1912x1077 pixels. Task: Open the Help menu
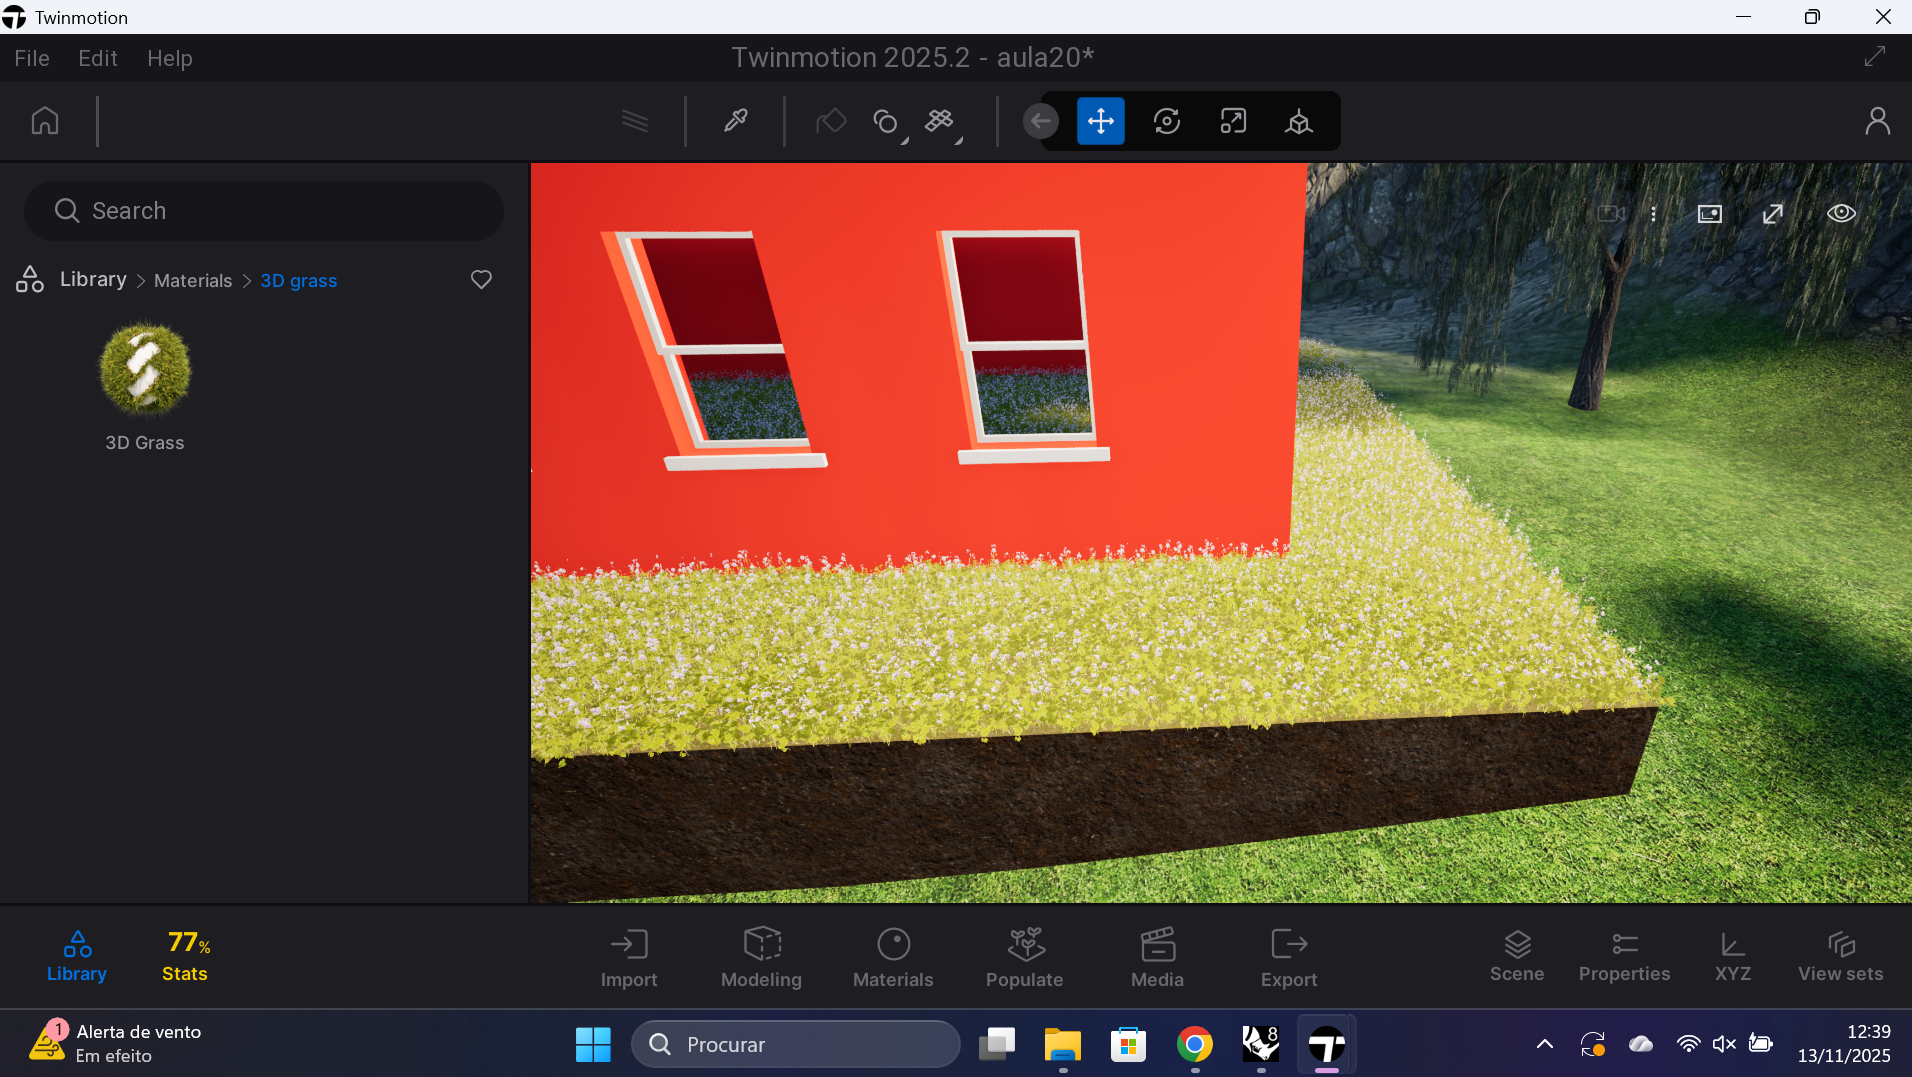pyautogui.click(x=169, y=58)
